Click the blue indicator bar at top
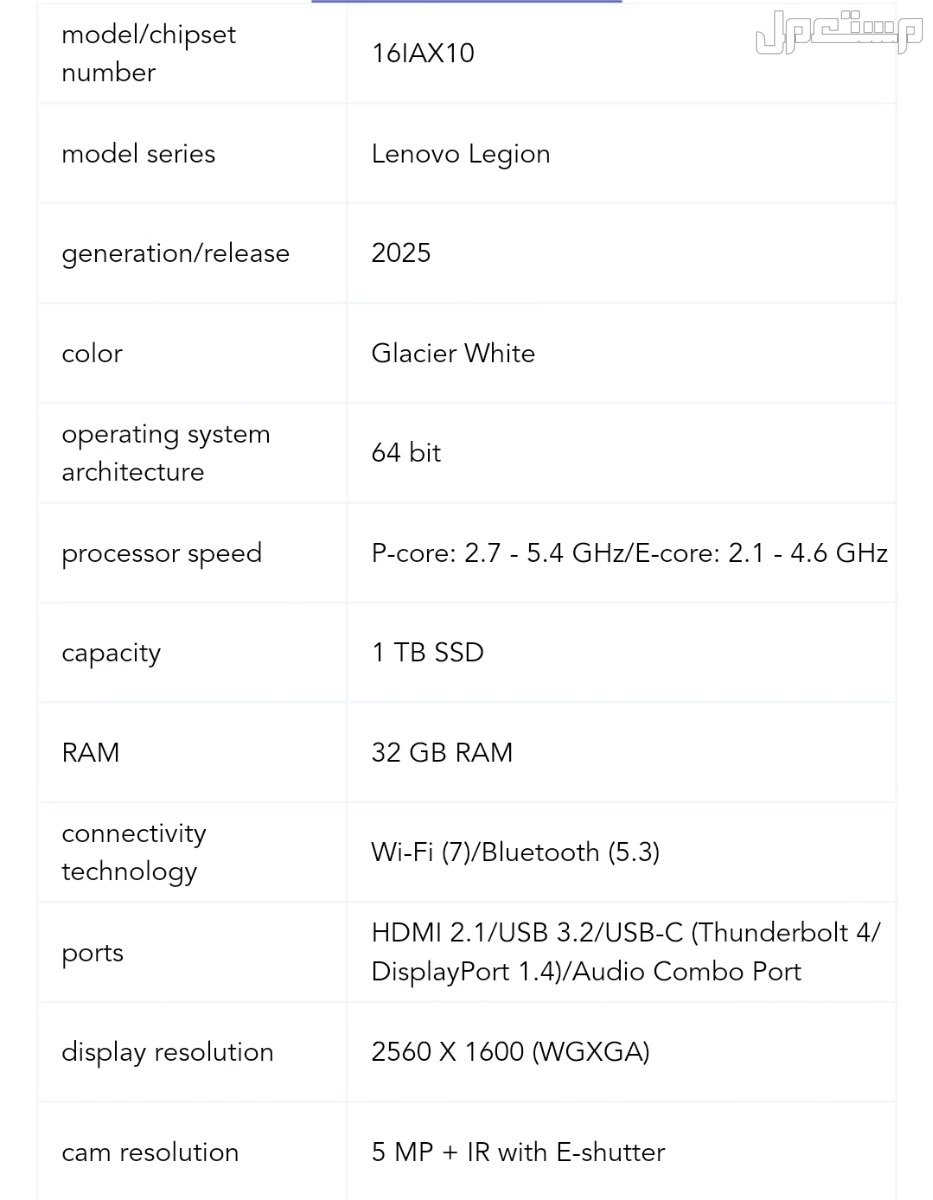933x1200 pixels. click(x=466, y=2)
